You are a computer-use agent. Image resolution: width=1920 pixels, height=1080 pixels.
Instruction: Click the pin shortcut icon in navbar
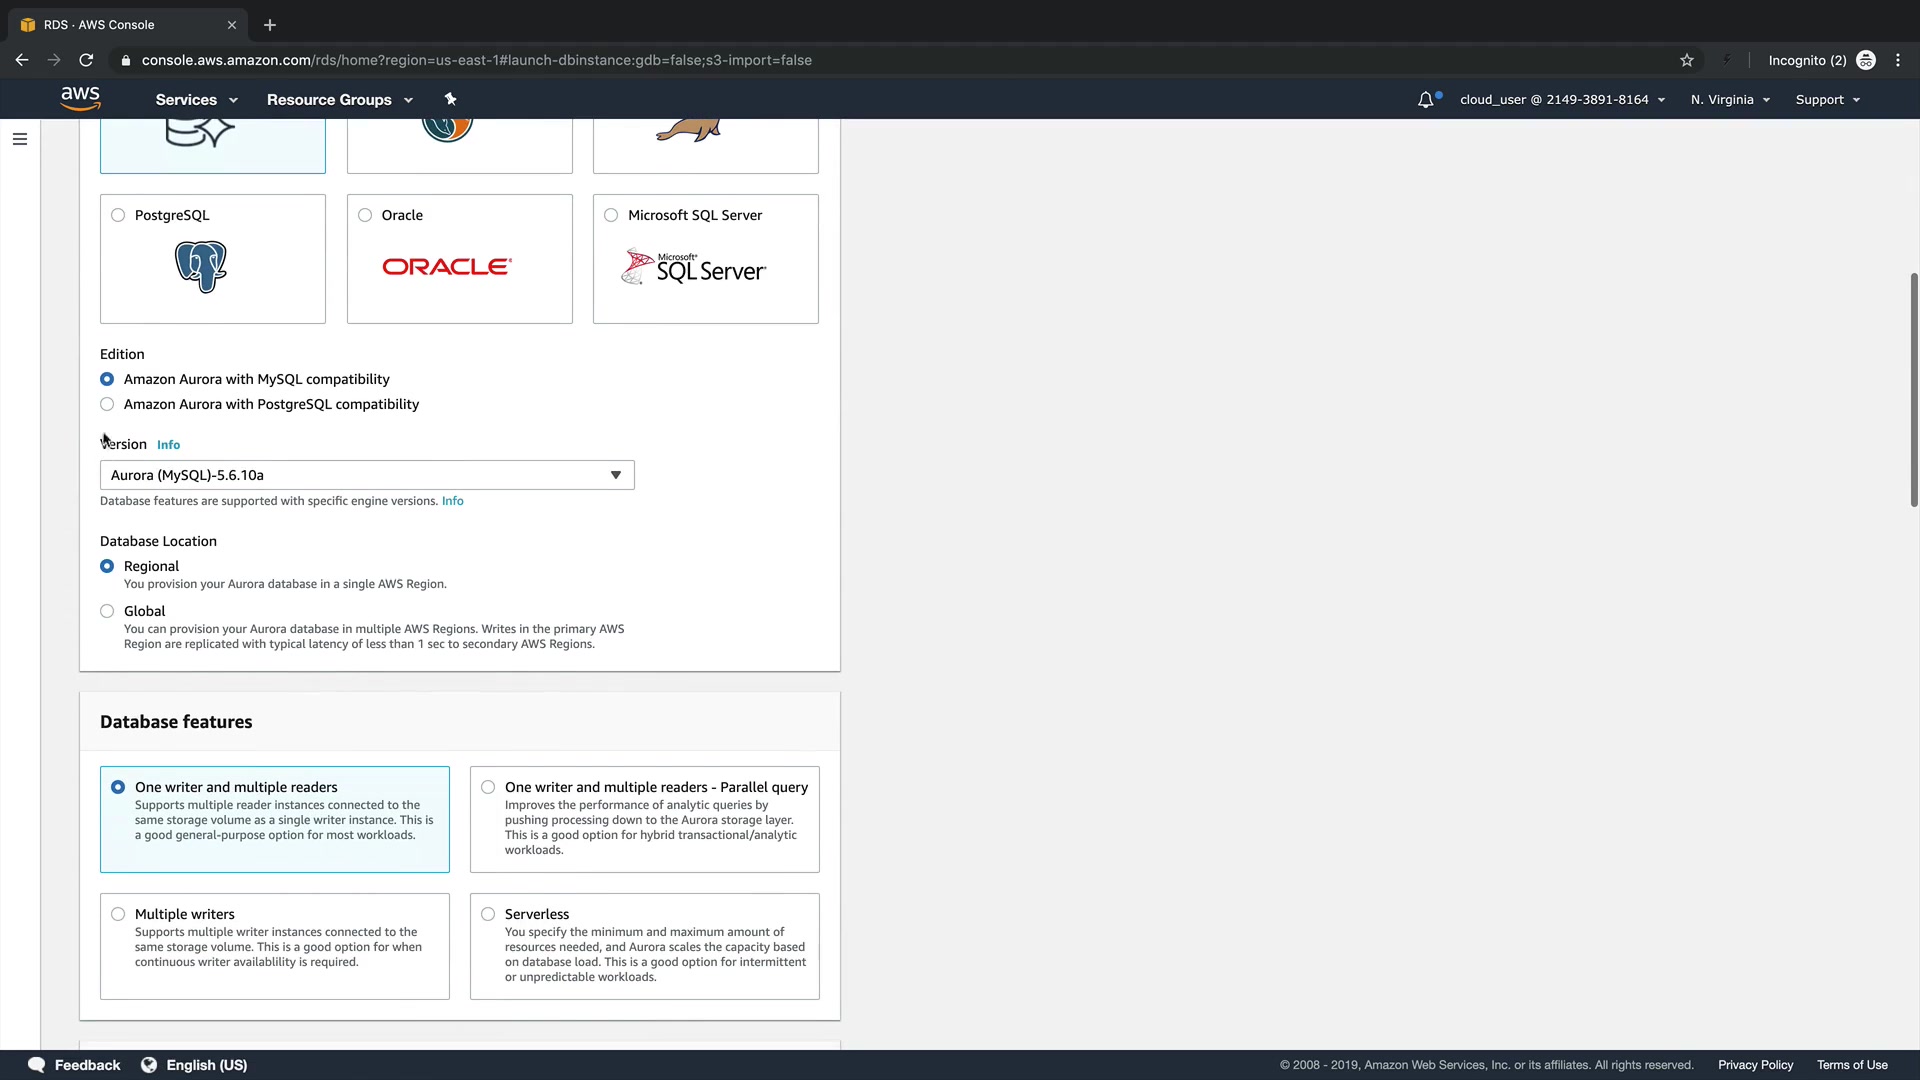[450, 99]
